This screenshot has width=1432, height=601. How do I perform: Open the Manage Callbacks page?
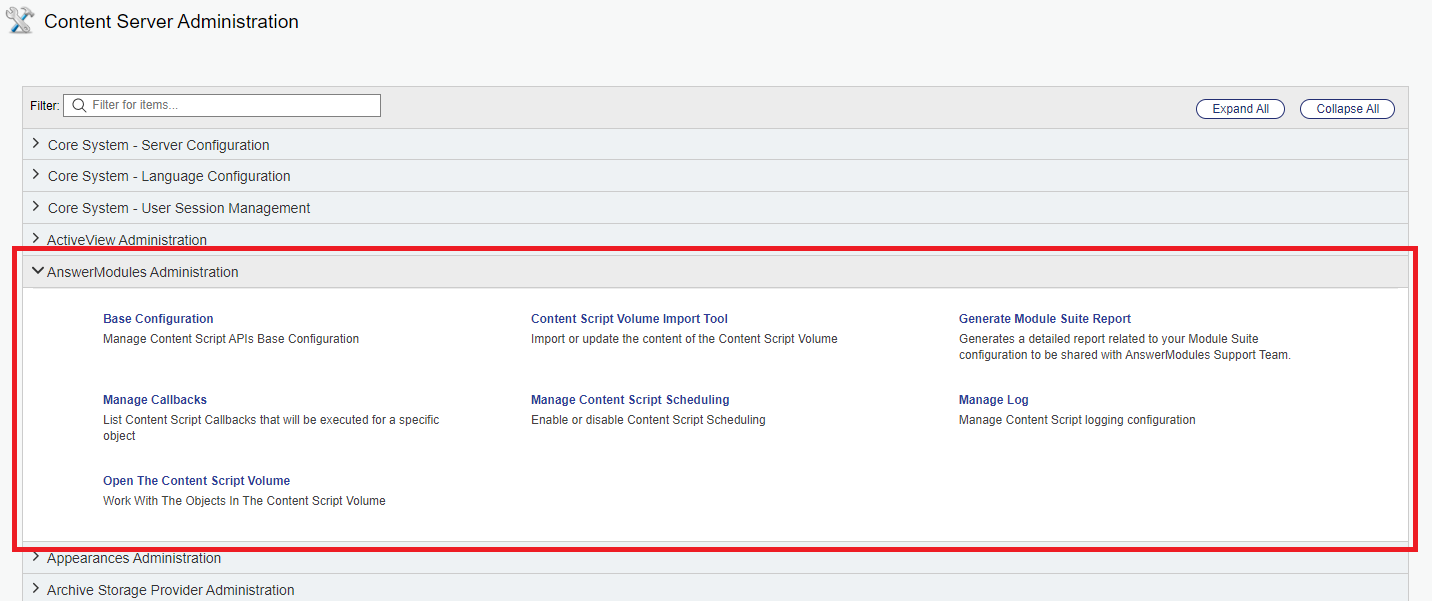pos(155,399)
